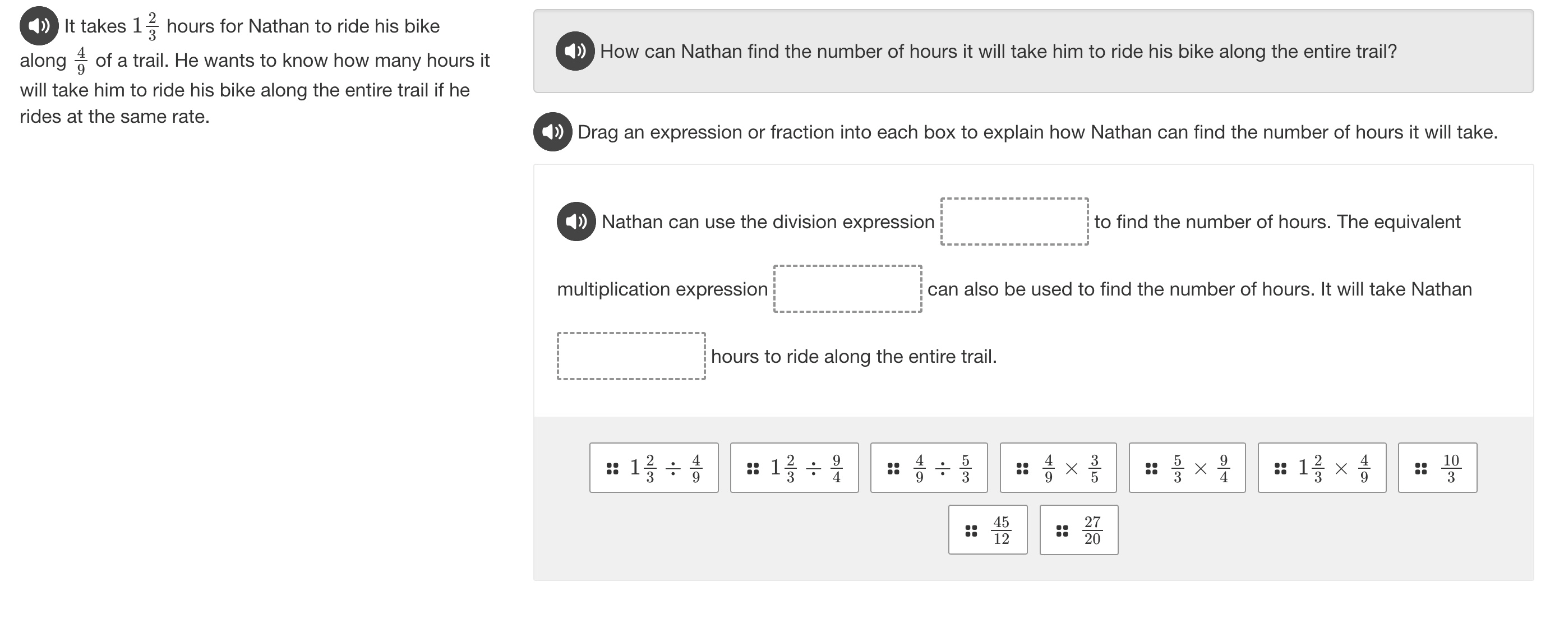
Task: Click the drag handle on the 27/20 tile
Action: click(1062, 530)
